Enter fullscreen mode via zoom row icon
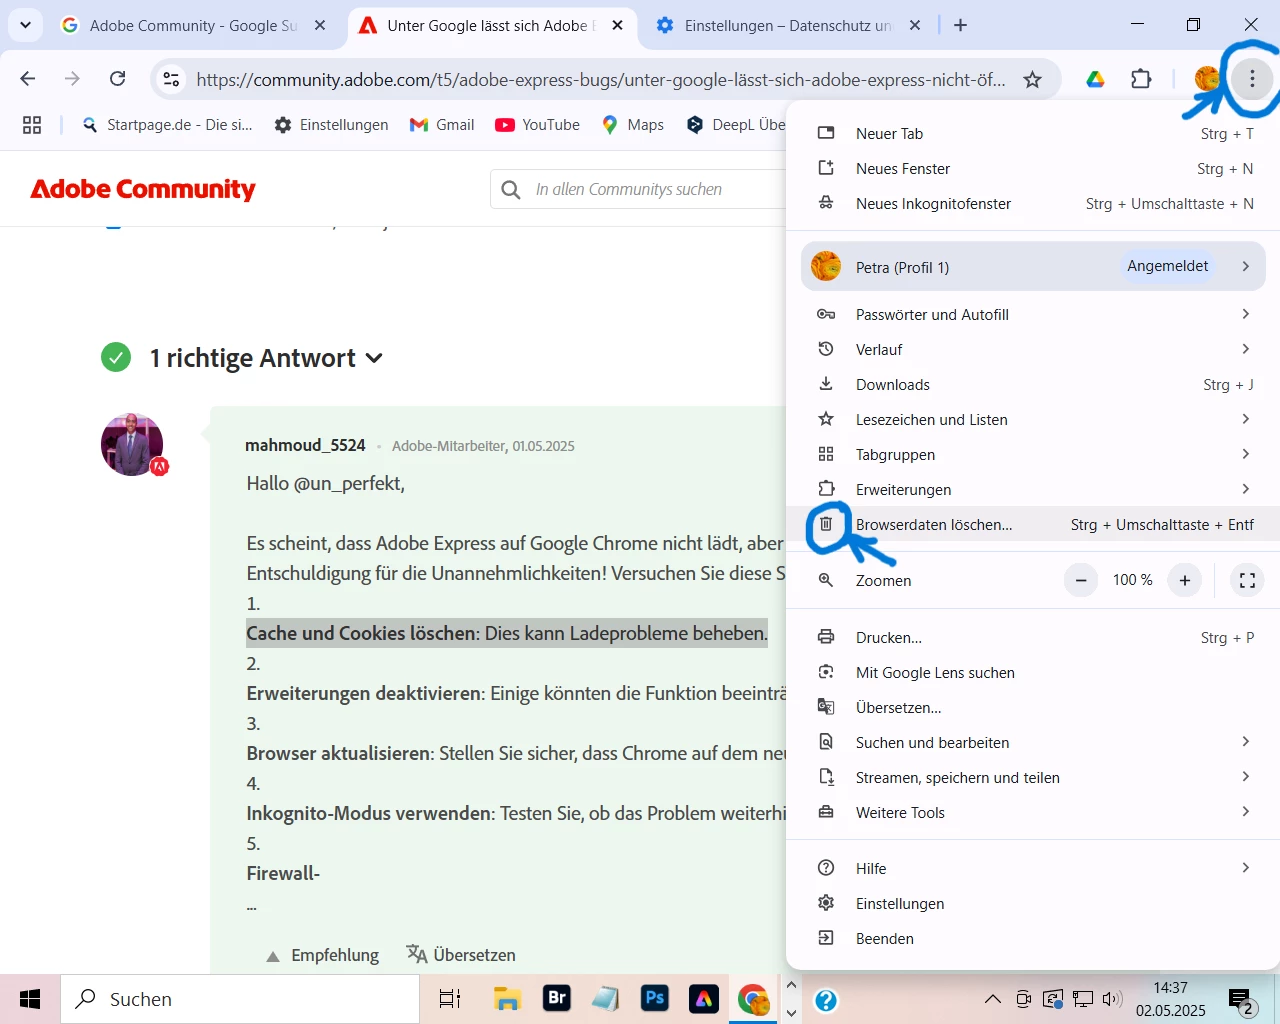Image resolution: width=1280 pixels, height=1024 pixels. coord(1247,580)
